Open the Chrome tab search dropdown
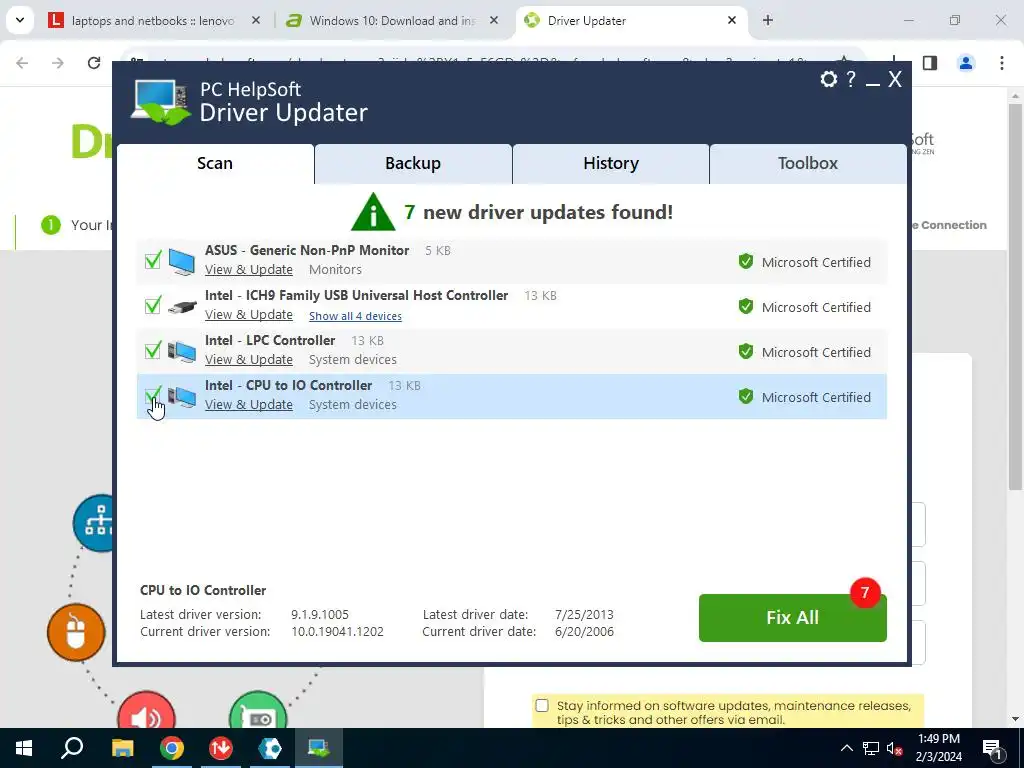This screenshot has height=768, width=1024. [x=20, y=20]
